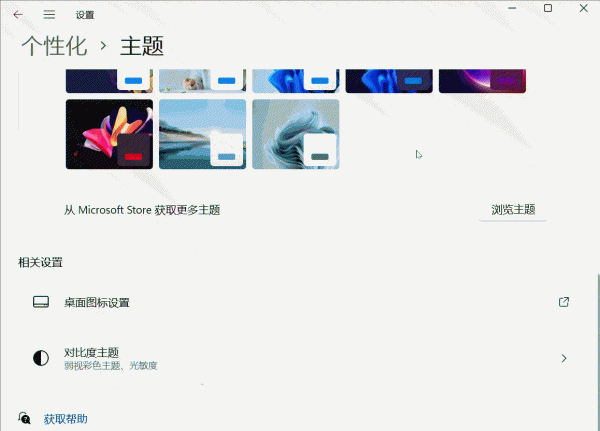Minimize the 设置 window

pos(512,8)
